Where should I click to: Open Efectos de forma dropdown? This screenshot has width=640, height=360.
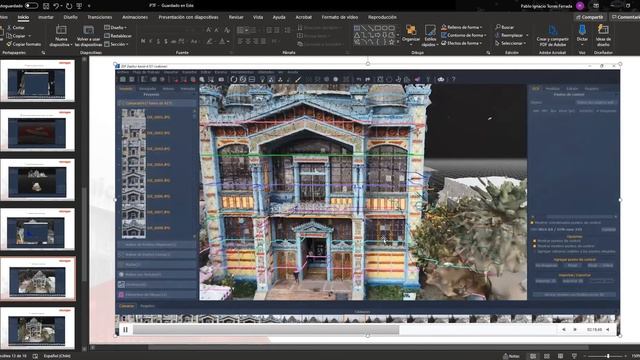462,43
